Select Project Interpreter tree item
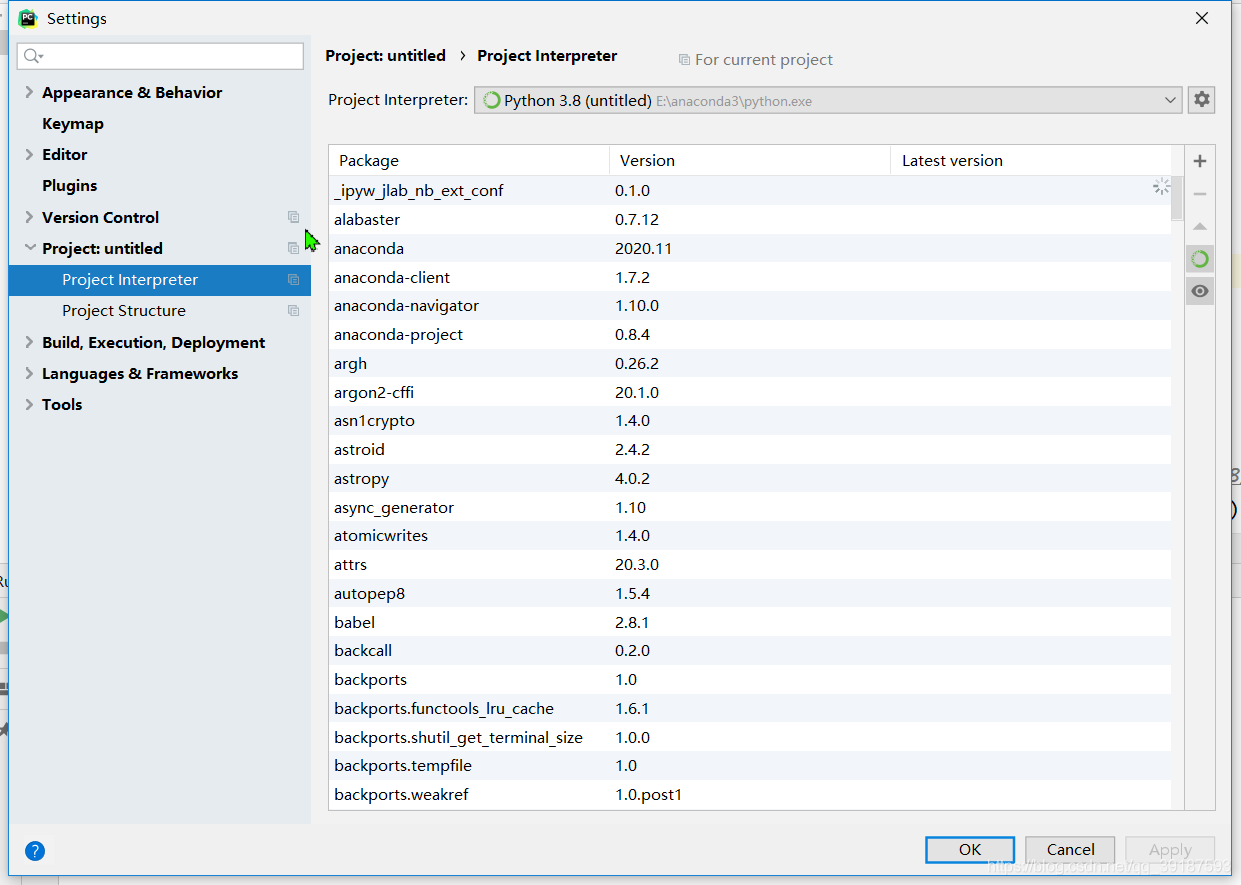Image resolution: width=1241 pixels, height=885 pixels. pyautogui.click(x=160, y=280)
